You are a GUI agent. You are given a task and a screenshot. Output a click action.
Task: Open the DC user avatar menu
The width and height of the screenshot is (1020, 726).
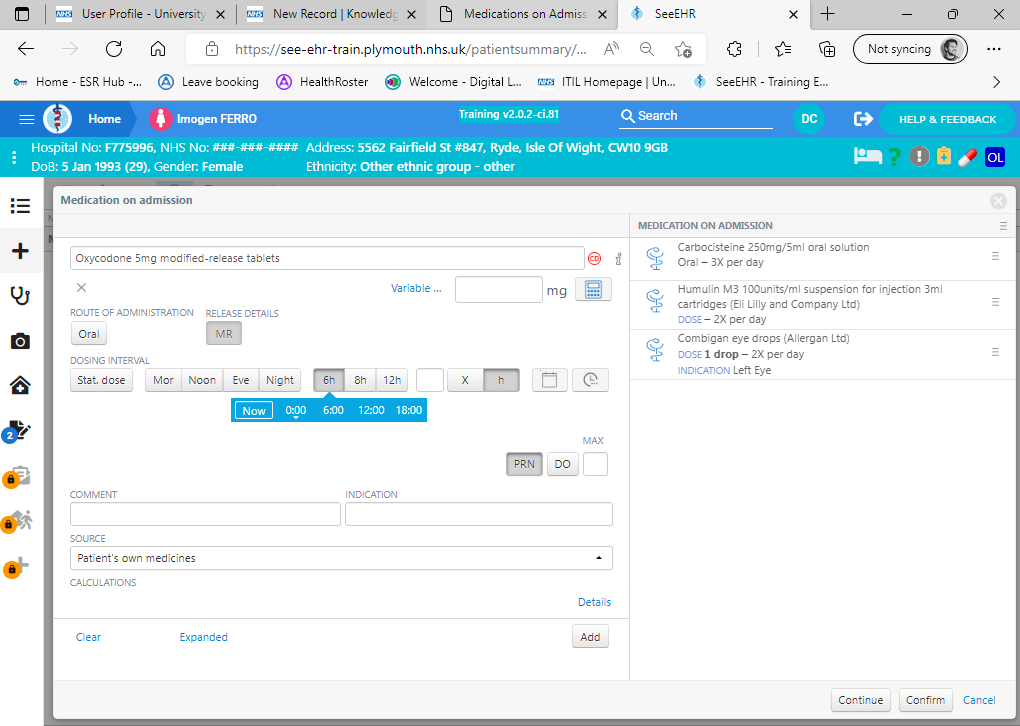pos(809,119)
